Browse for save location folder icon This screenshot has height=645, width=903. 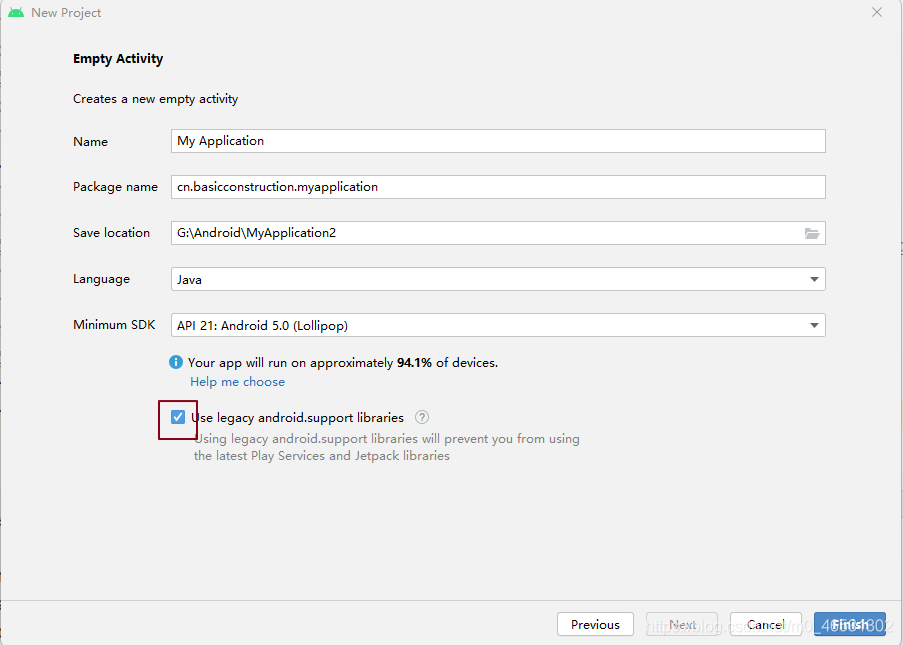coord(811,233)
